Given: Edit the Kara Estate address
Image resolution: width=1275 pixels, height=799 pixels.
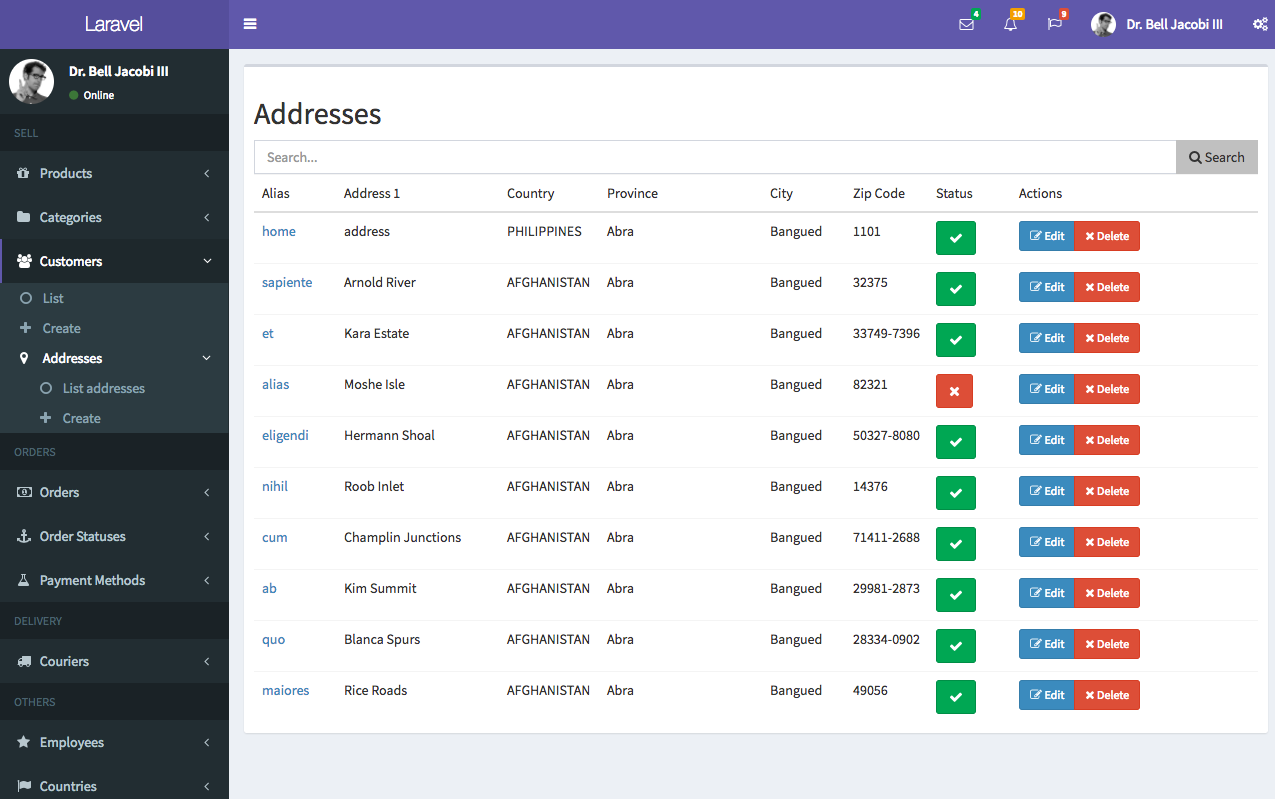Looking at the screenshot, I should click(1046, 338).
